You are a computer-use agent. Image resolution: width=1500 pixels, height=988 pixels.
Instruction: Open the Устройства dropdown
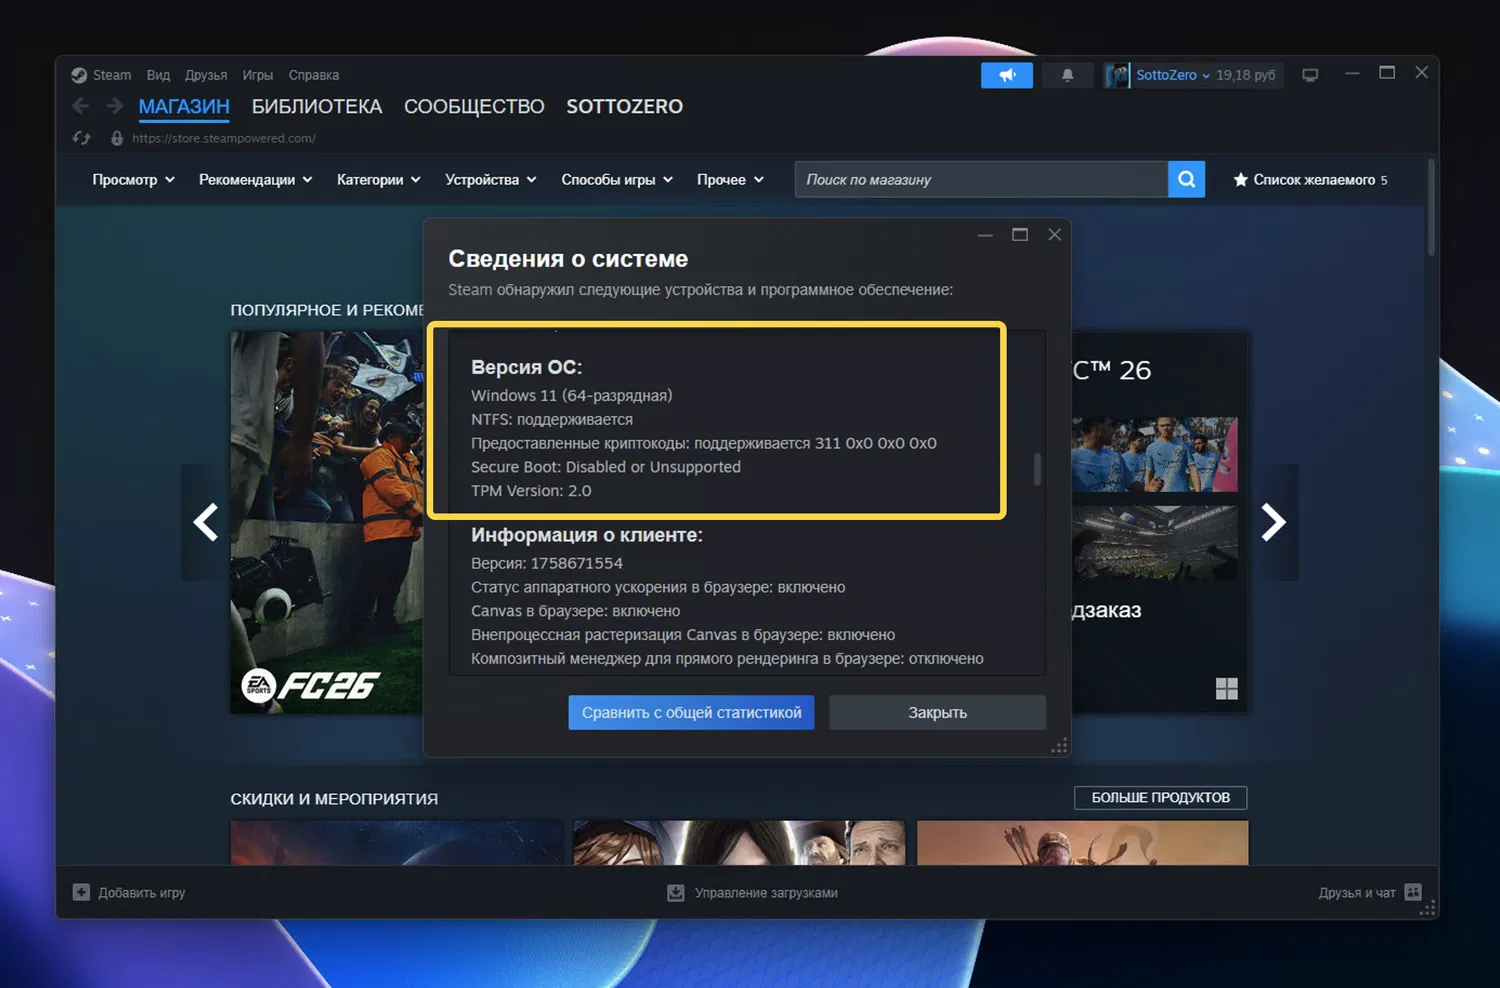click(x=491, y=180)
